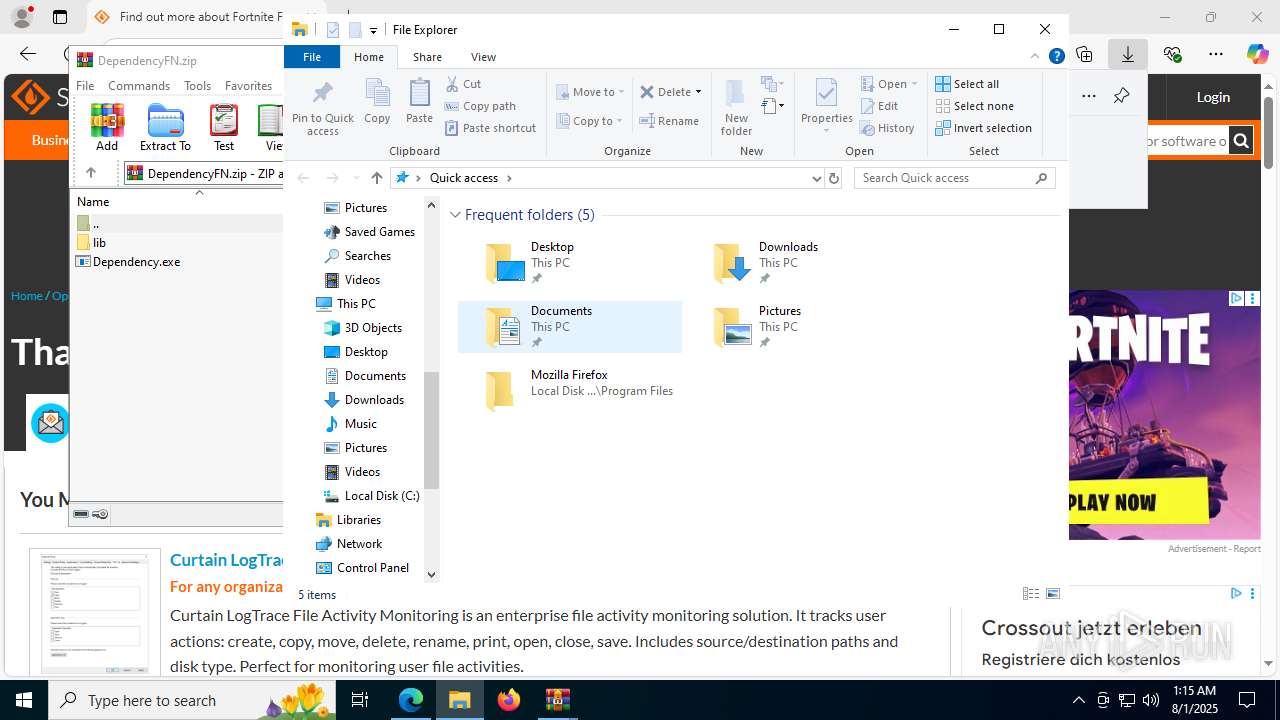This screenshot has width=1280, height=720.
Task: Open browser Downloads toolbar icon
Action: (x=1127, y=55)
